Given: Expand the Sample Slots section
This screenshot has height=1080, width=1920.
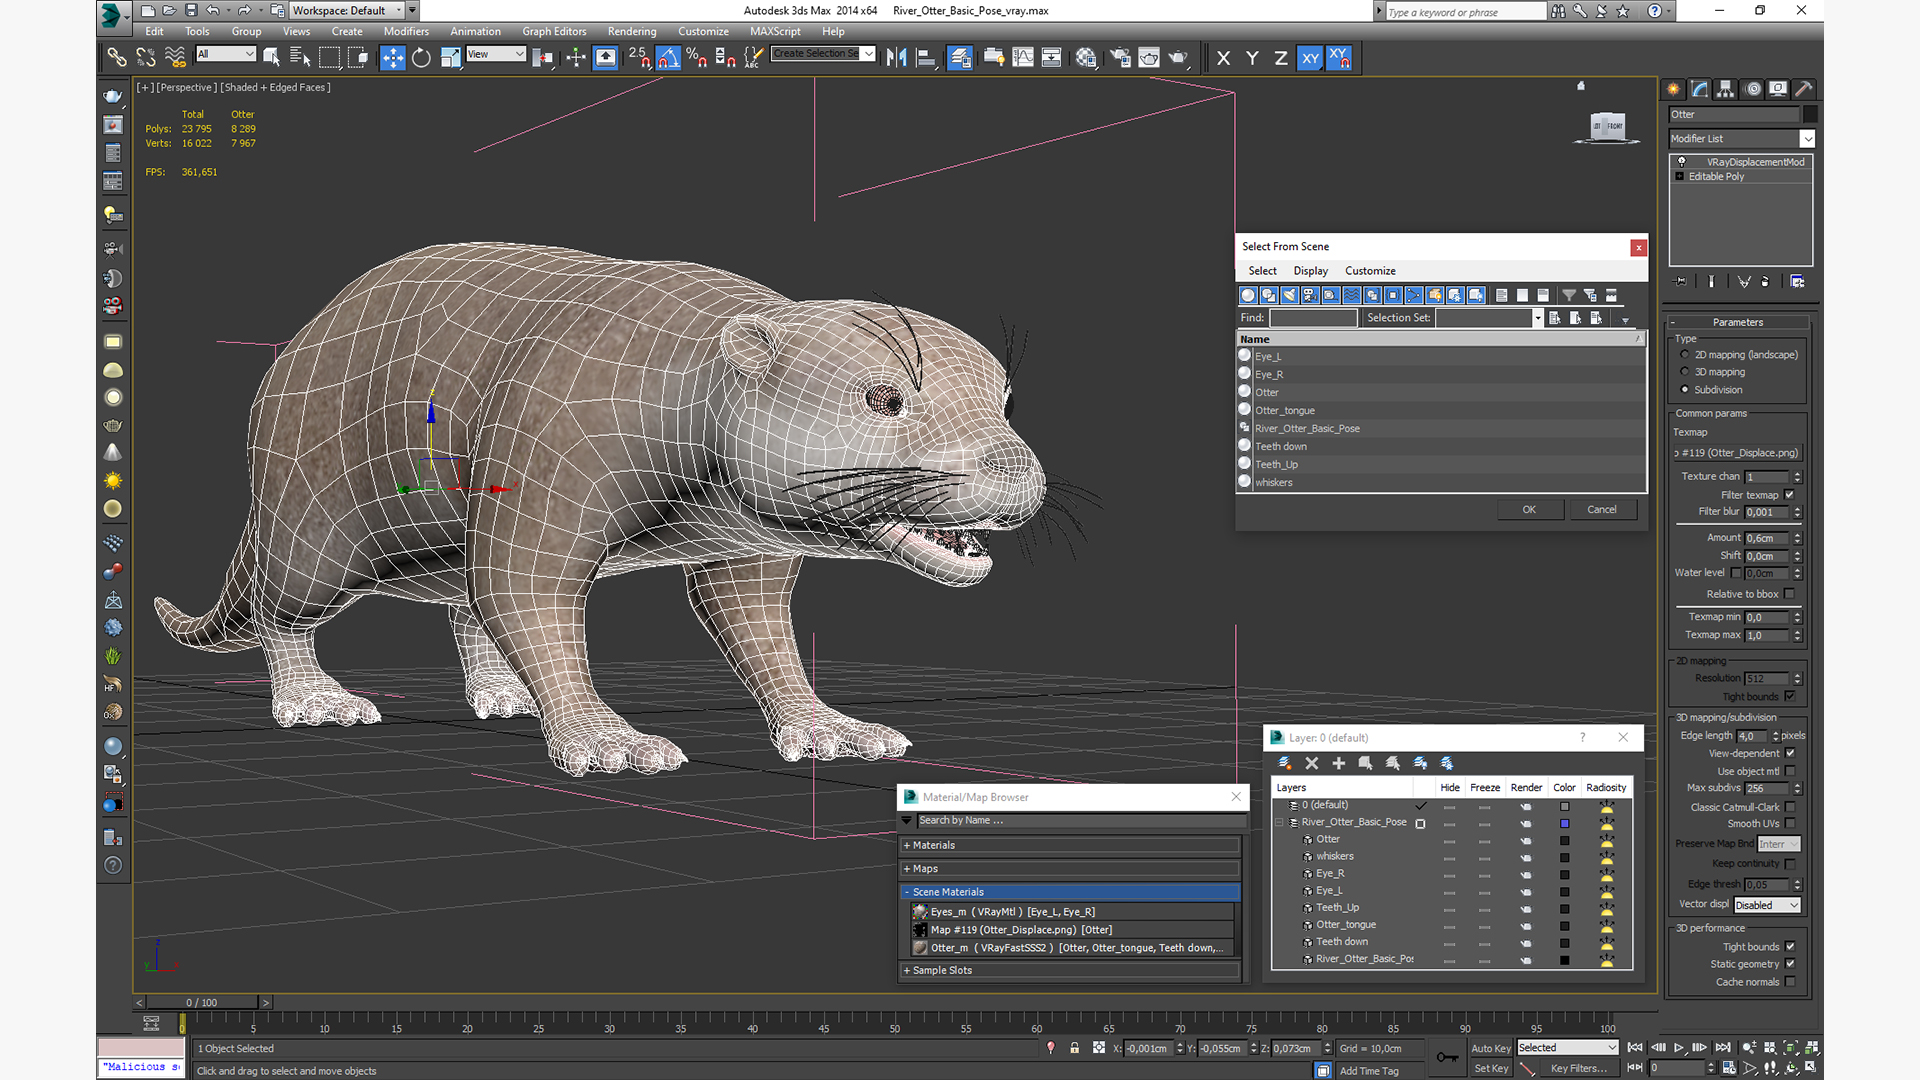Looking at the screenshot, I should tap(1070, 970).
